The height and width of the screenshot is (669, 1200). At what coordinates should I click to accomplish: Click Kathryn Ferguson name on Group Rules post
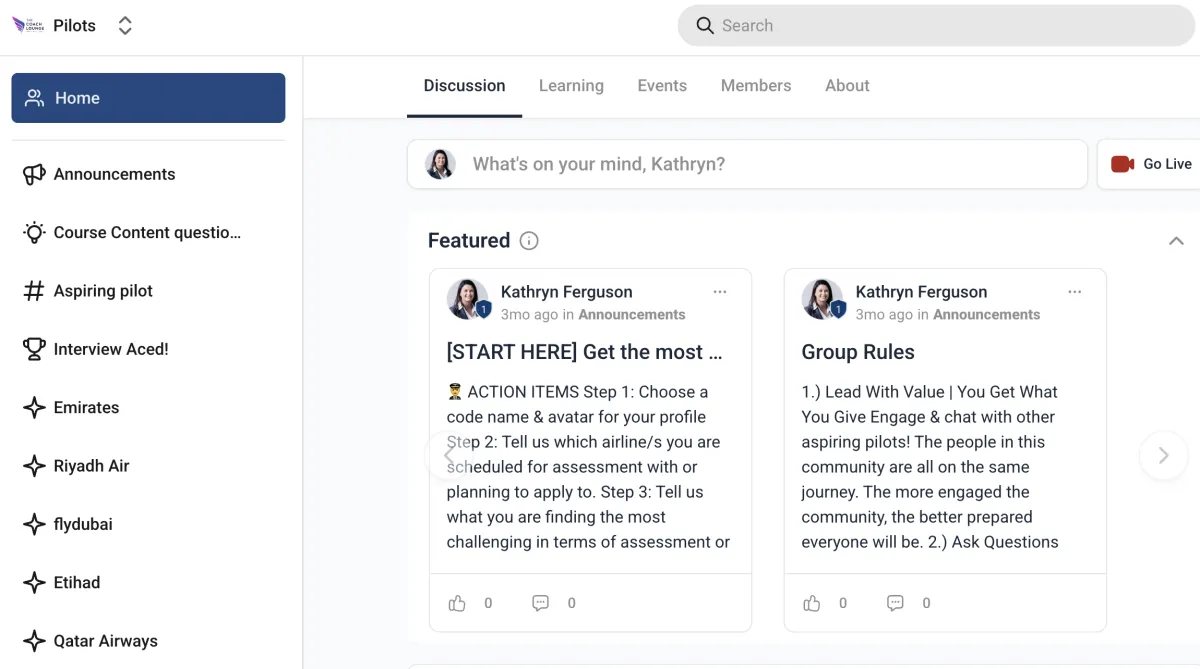click(x=921, y=292)
